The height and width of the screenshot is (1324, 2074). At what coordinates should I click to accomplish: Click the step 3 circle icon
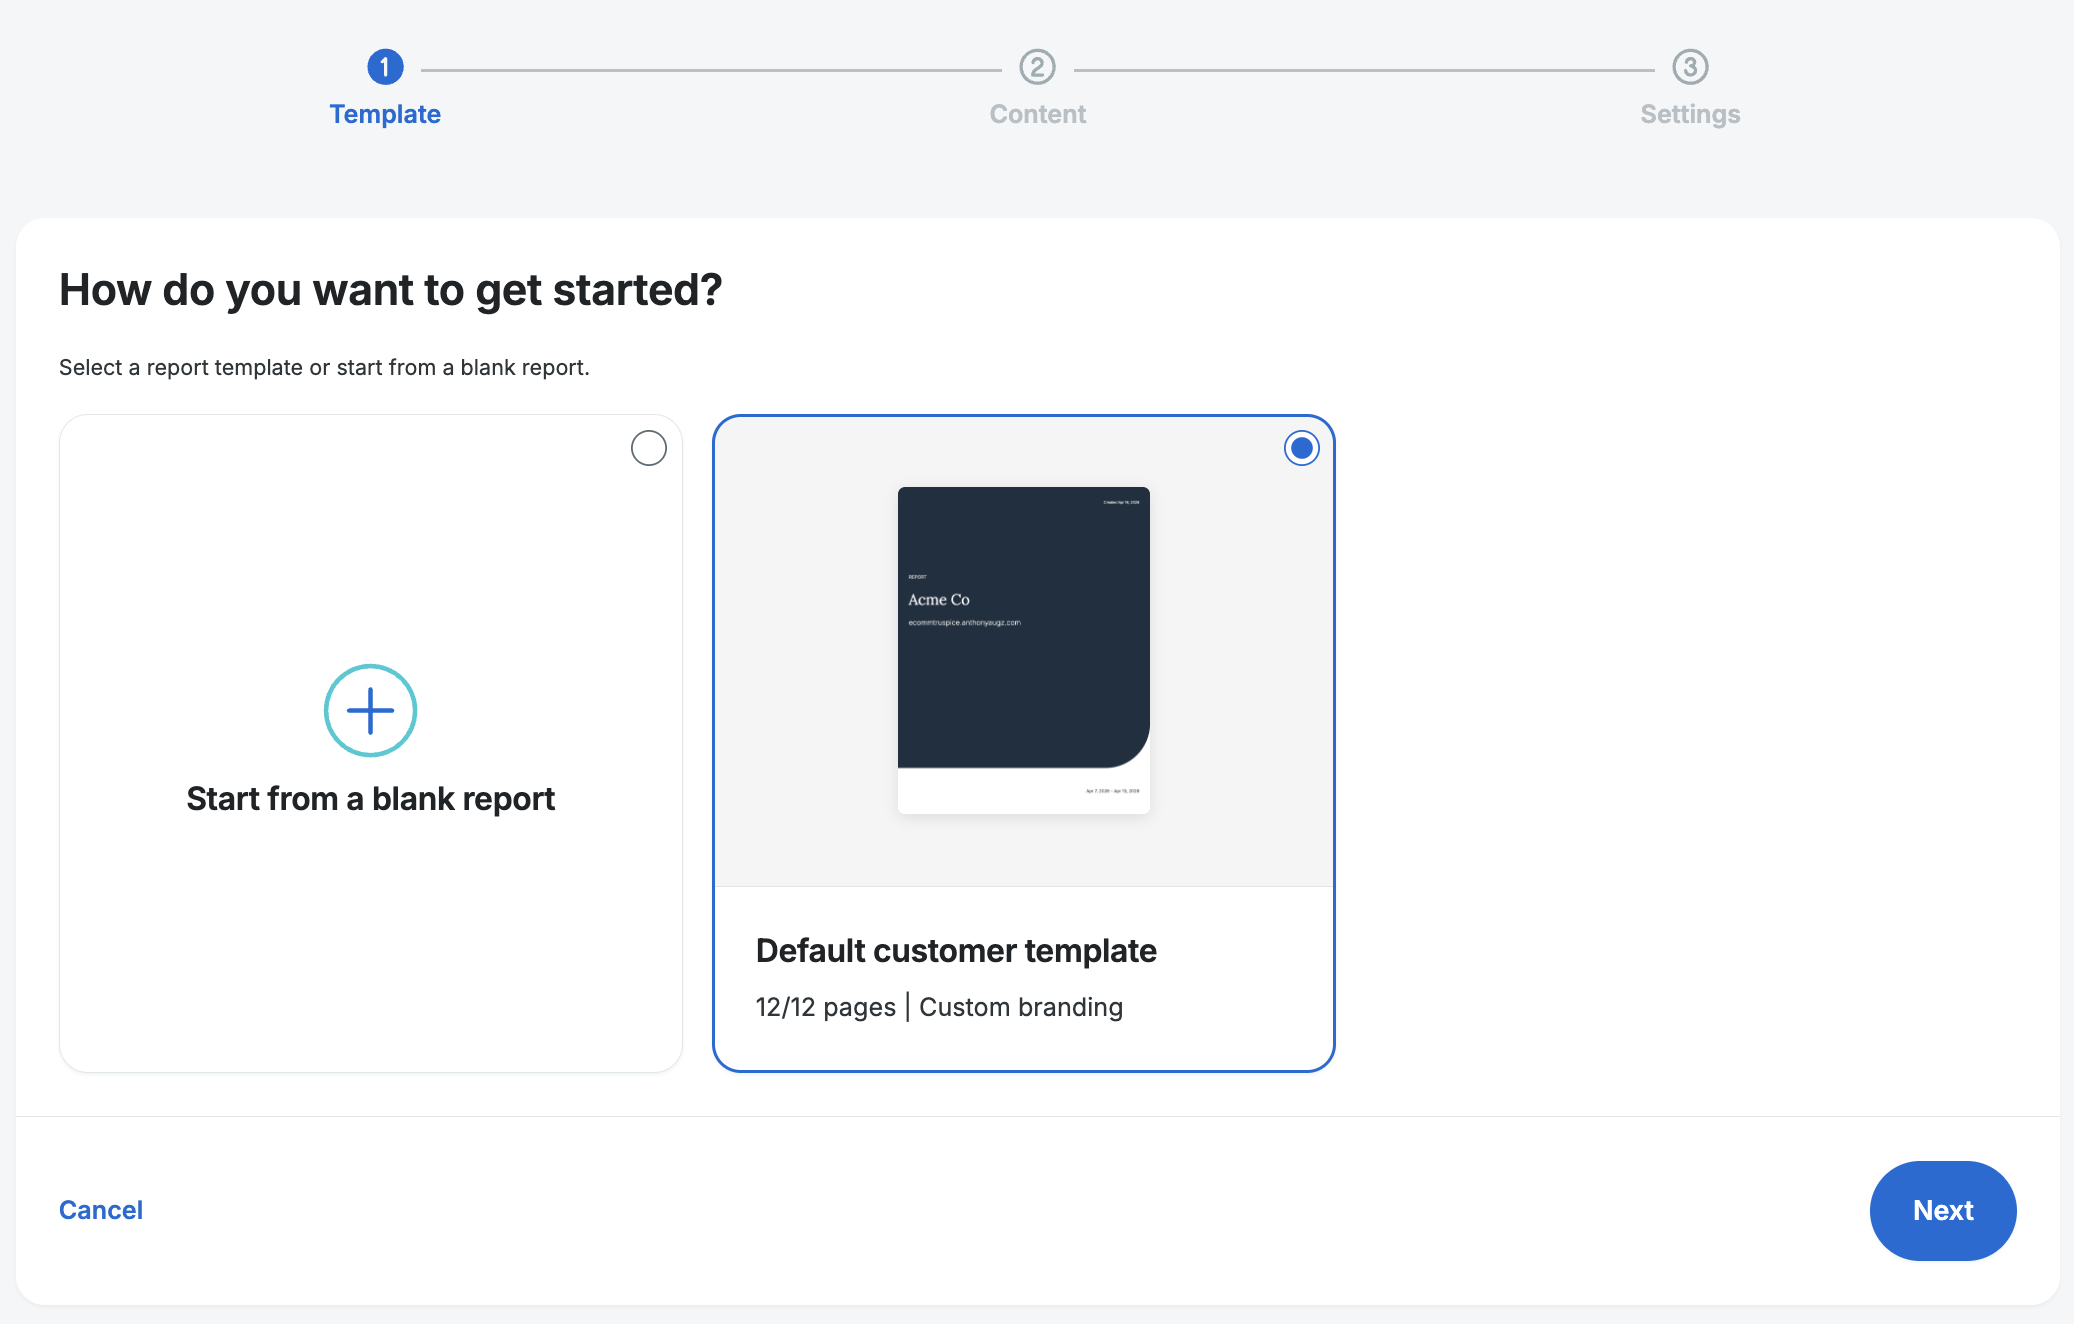[x=1690, y=67]
